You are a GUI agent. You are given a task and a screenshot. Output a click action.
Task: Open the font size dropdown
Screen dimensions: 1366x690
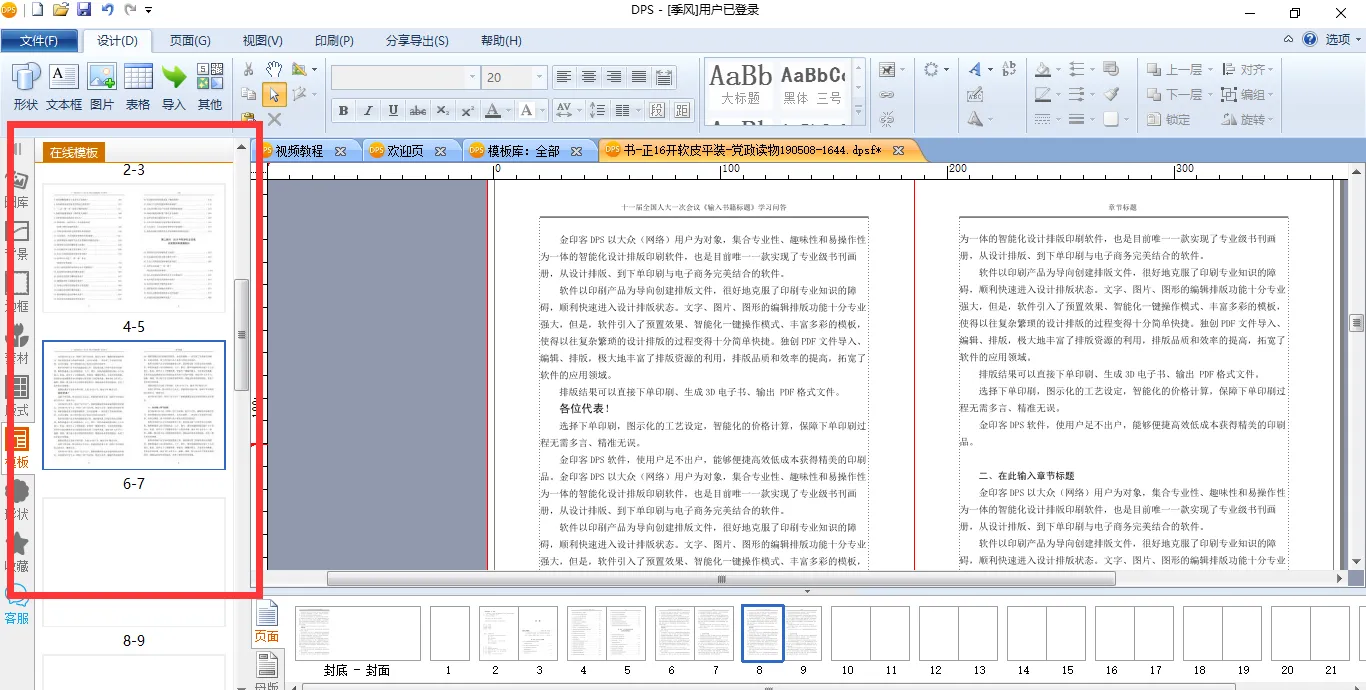pos(540,77)
